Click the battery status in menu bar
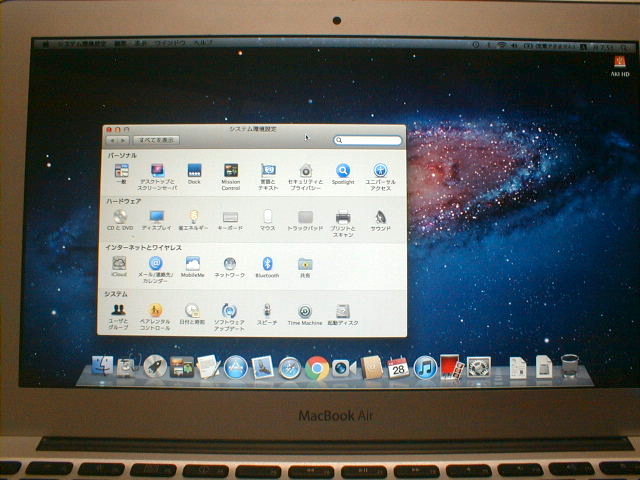This screenshot has width=640, height=480. pyautogui.click(x=551, y=47)
